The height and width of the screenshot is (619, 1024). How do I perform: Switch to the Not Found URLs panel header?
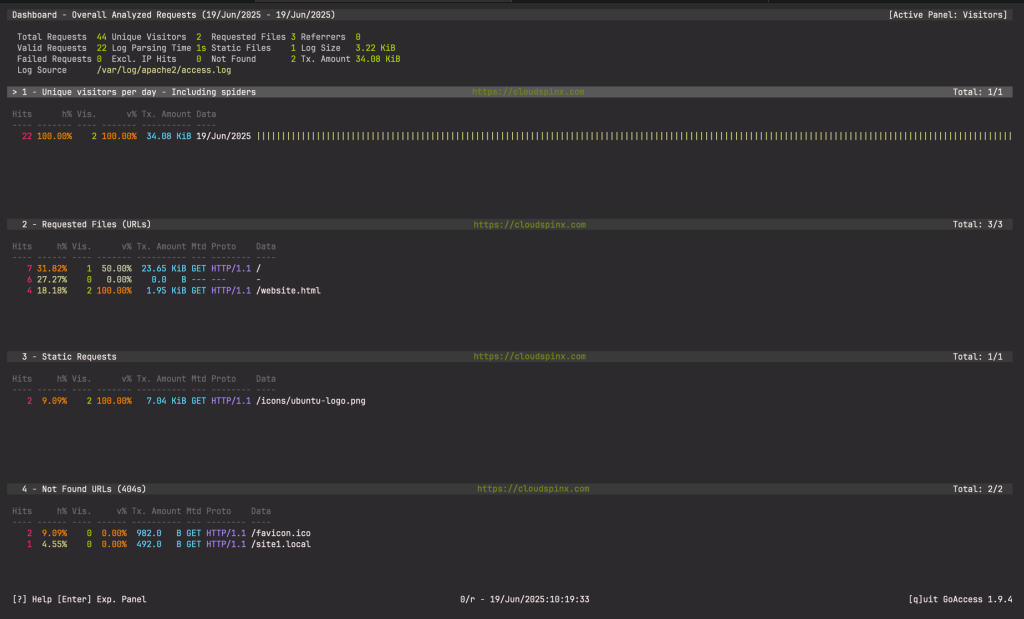(82, 488)
